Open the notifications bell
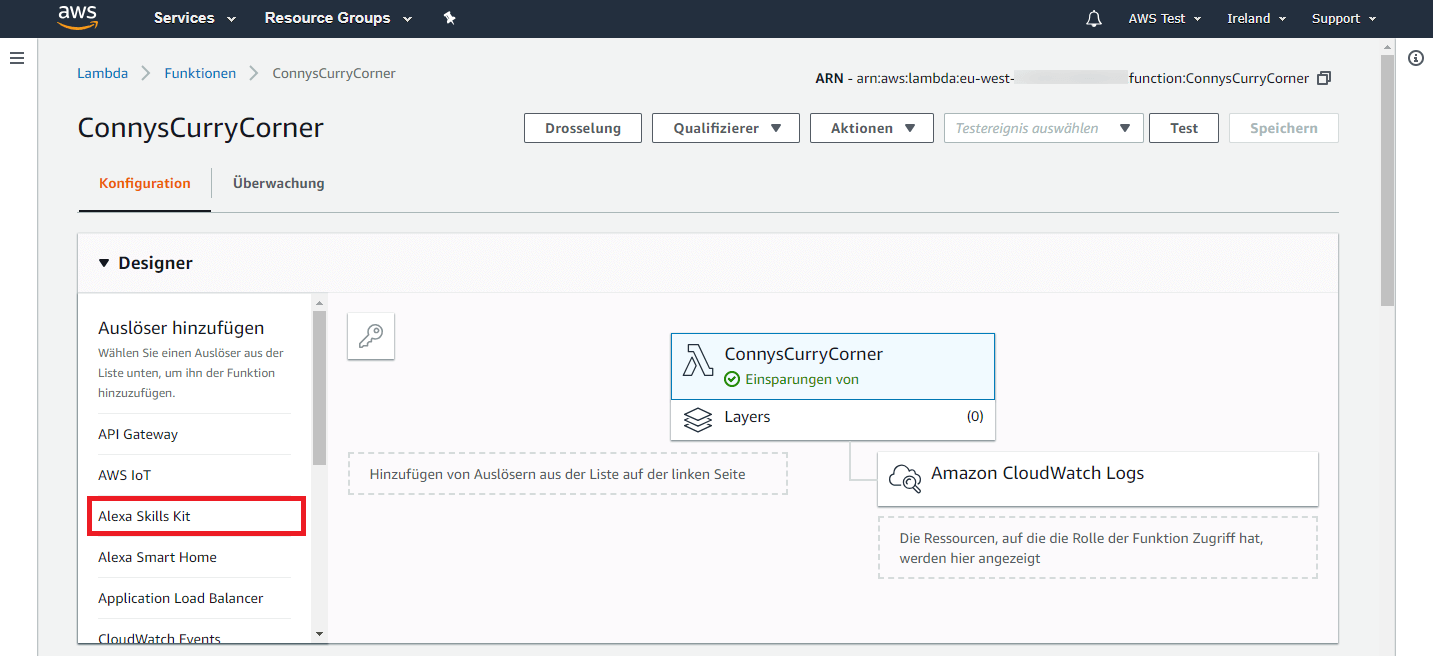Image resolution: width=1433 pixels, height=656 pixels. pyautogui.click(x=1094, y=18)
